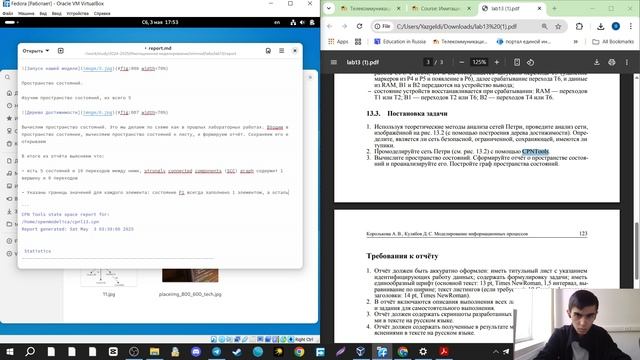
Task: Open the портал единой bookmark
Action: pos(524,41)
